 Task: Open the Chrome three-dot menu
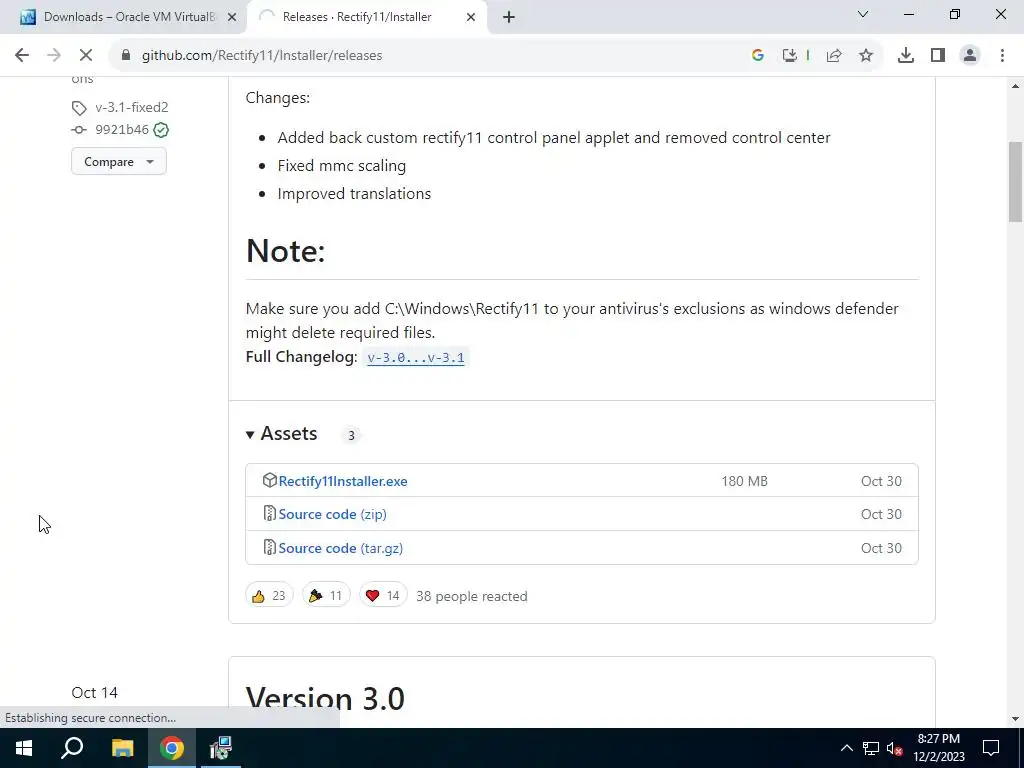click(x=1002, y=56)
